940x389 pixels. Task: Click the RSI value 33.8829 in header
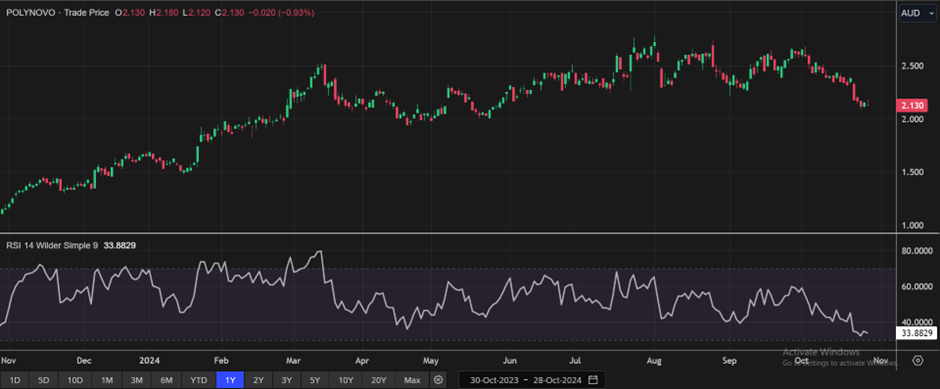[x=120, y=245]
